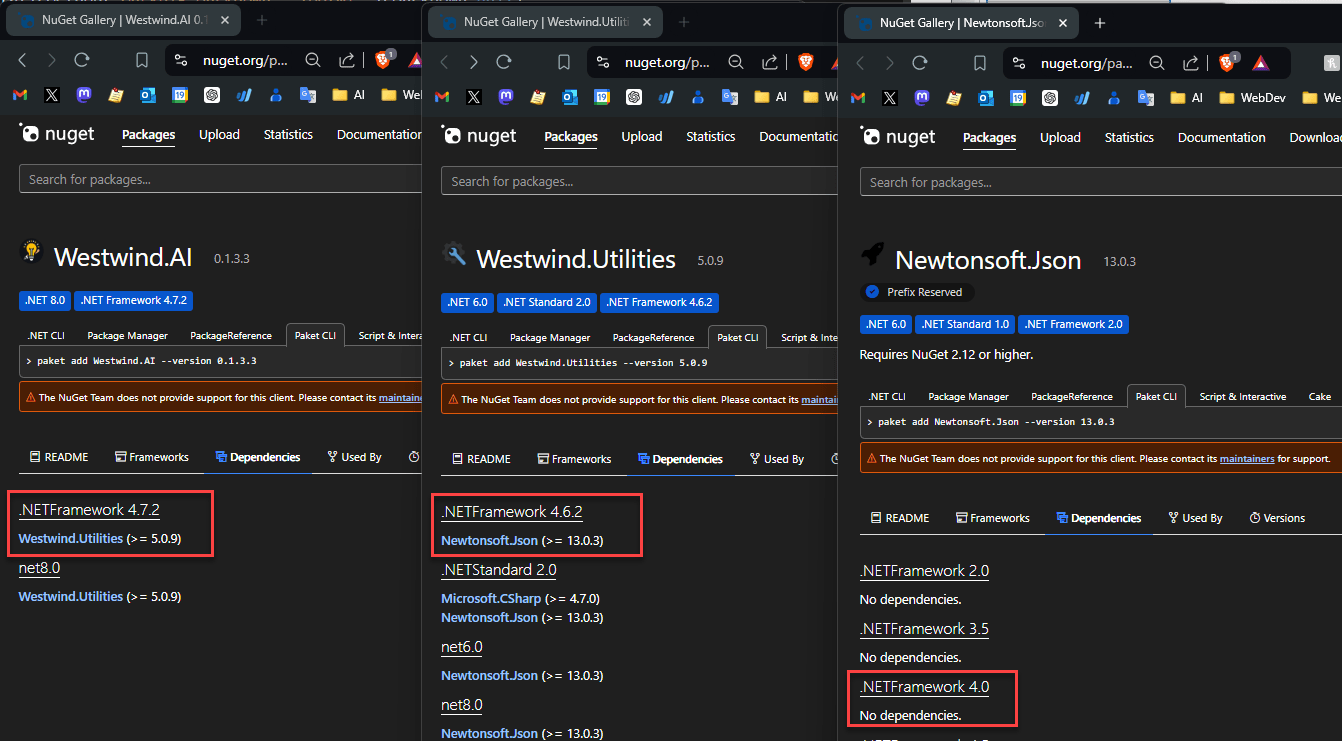Click the zoom-out magnifier in the Newtonsoft.Json address bar
This screenshot has height=741, width=1342.
point(1157,63)
